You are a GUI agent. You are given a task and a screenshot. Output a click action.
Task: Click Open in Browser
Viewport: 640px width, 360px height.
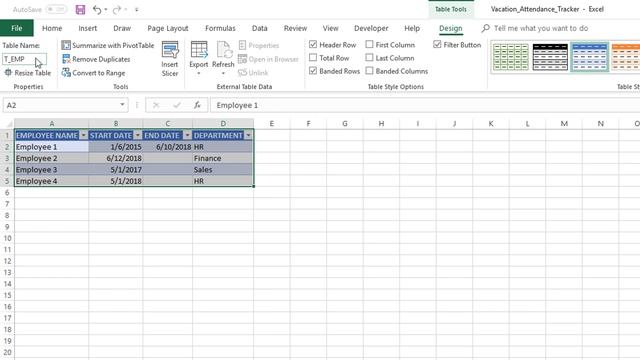(268, 59)
